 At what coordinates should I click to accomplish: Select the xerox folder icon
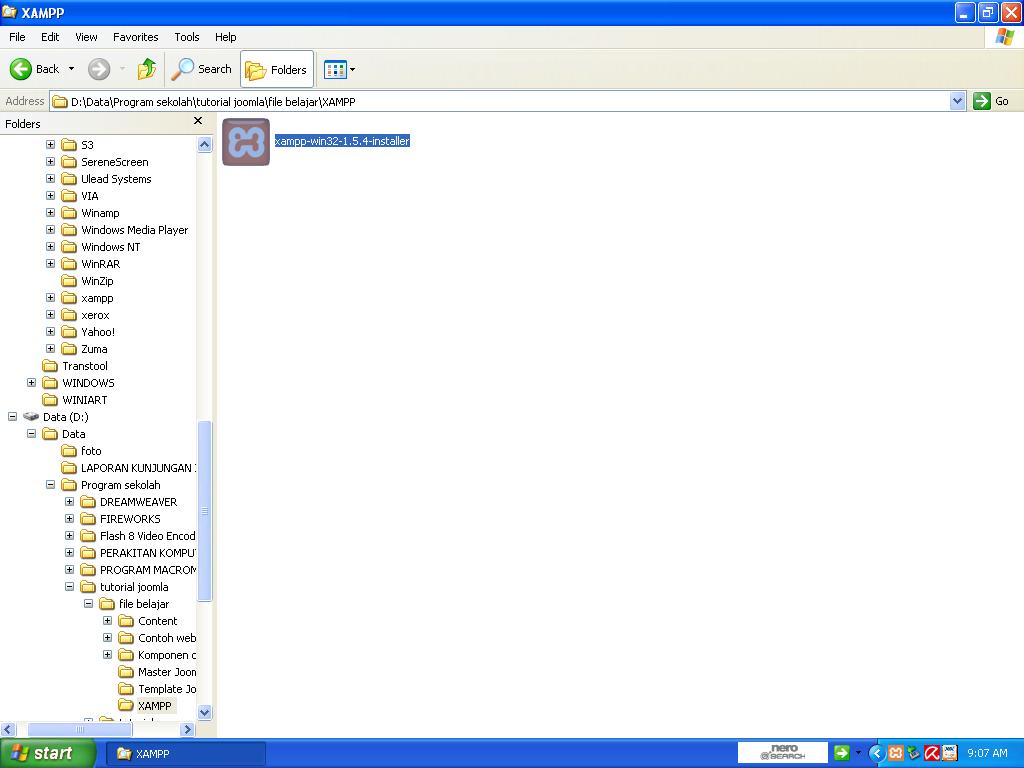click(x=69, y=315)
